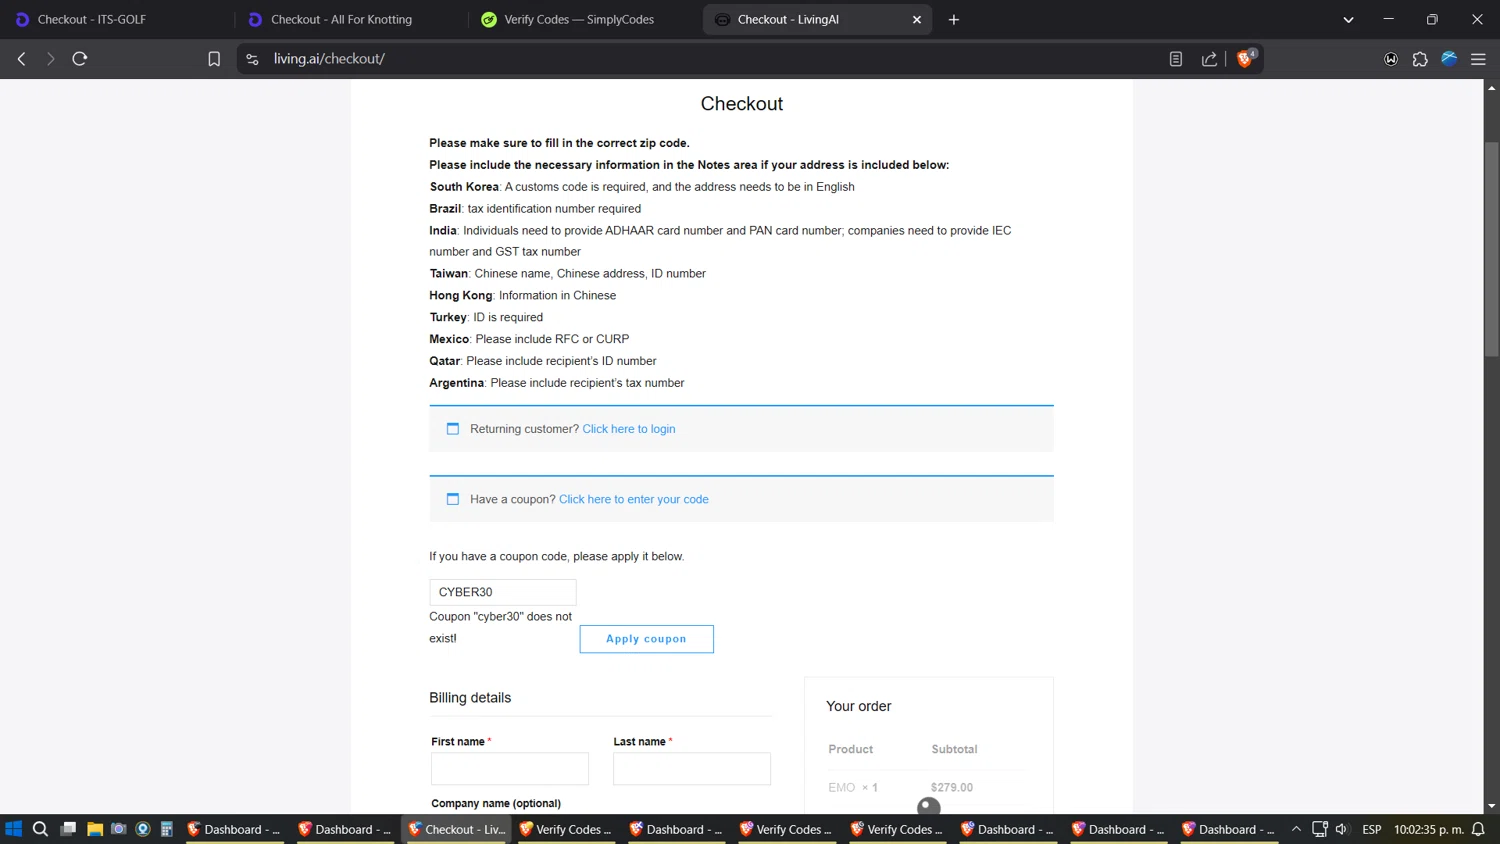The image size is (1500, 844).
Task: Open the notifications bell icon
Action: 1478,829
